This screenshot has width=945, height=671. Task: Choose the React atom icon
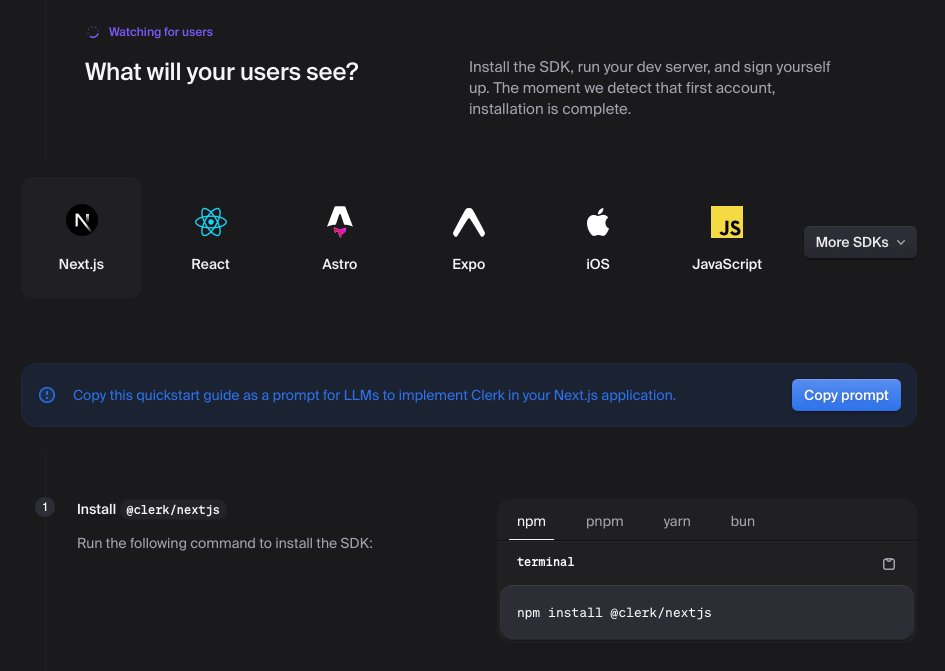[x=210, y=222]
